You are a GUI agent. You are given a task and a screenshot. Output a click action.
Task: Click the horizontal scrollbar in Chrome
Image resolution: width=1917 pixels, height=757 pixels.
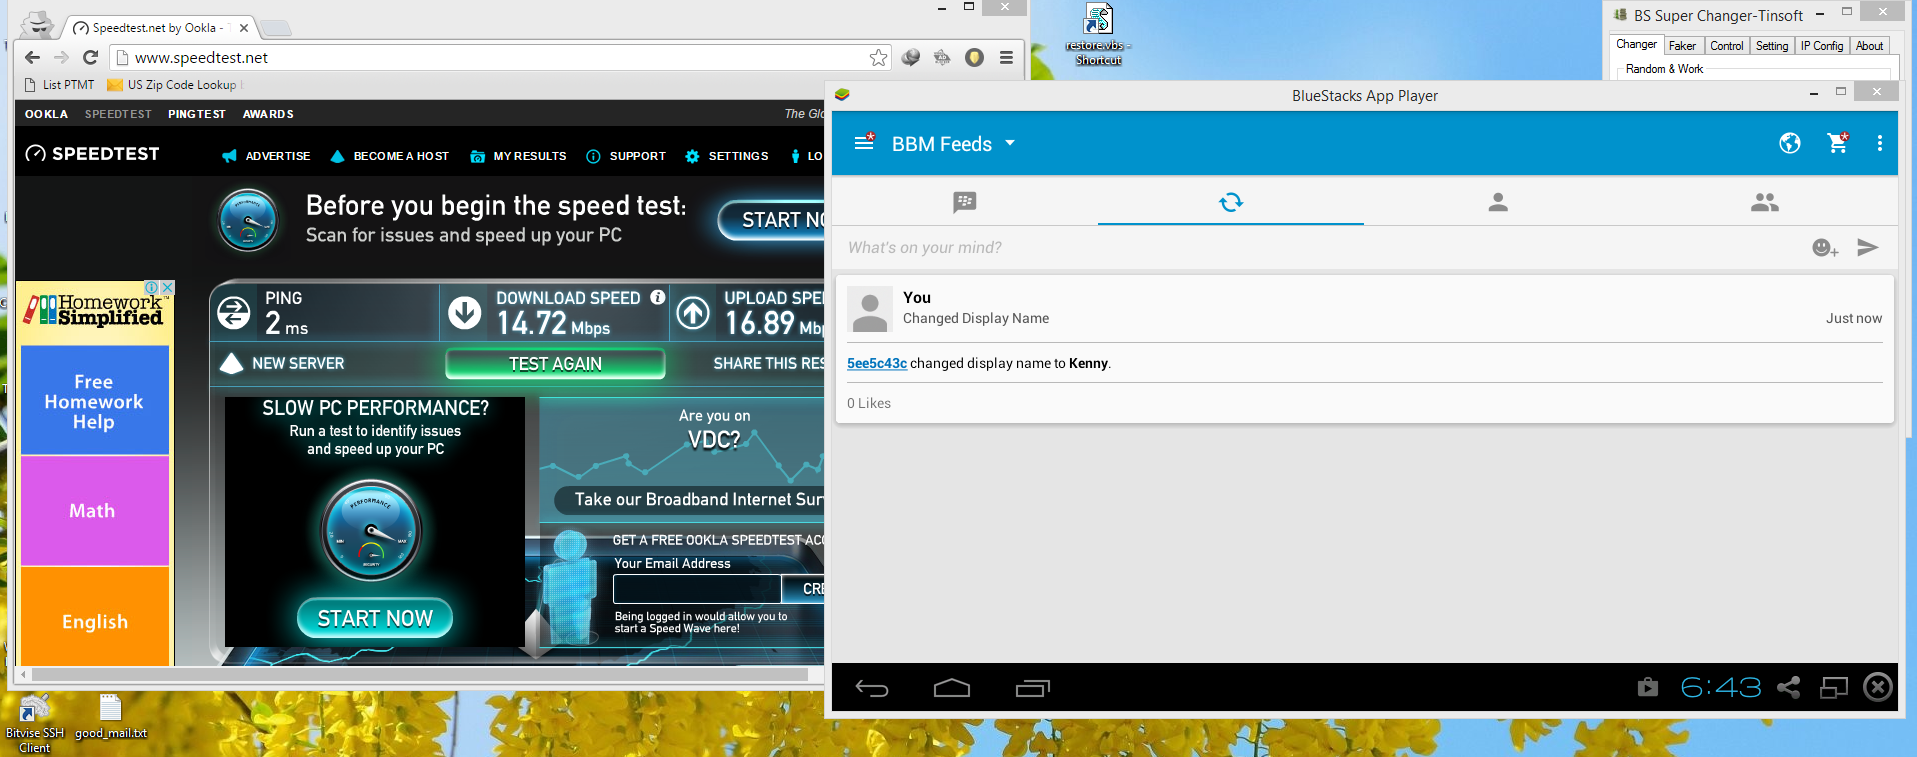420,675
